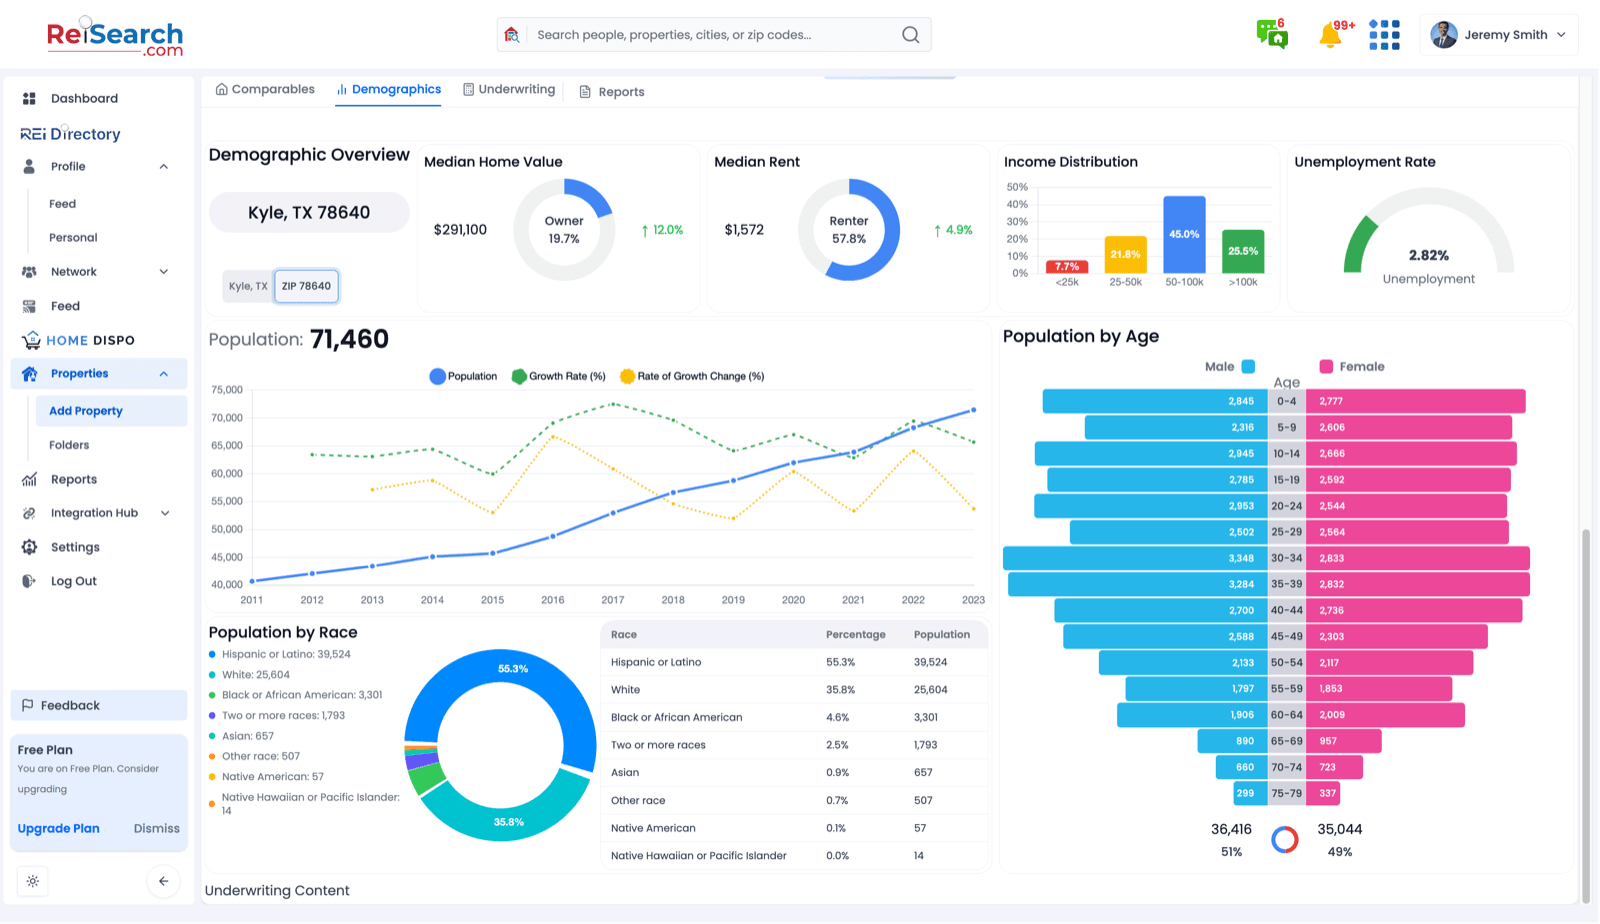Open Feed under Profile submenu
The image size is (1600, 924).
tap(62, 204)
